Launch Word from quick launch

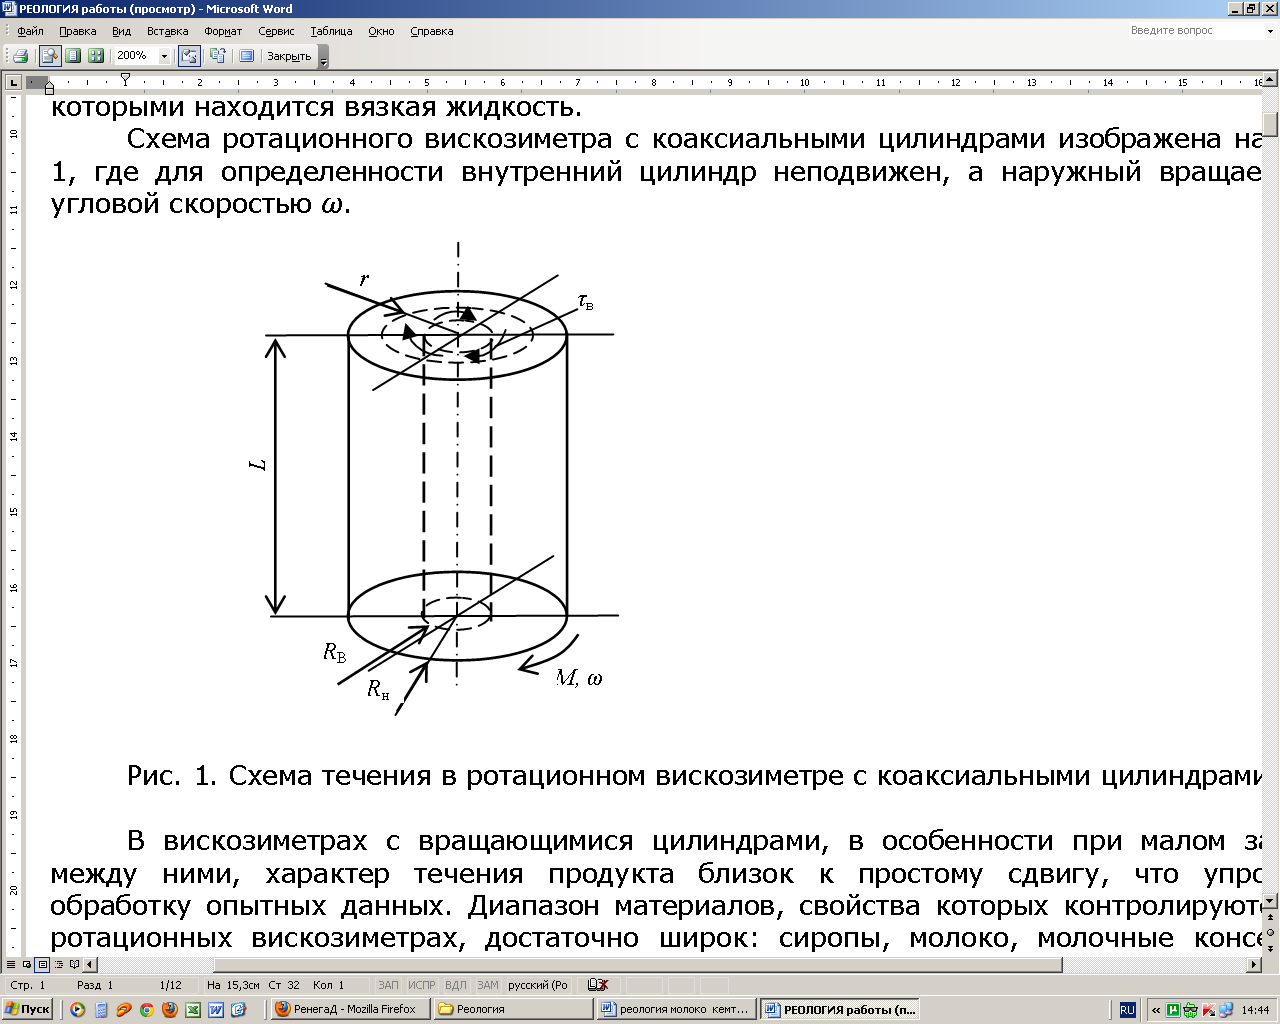[x=216, y=1009]
